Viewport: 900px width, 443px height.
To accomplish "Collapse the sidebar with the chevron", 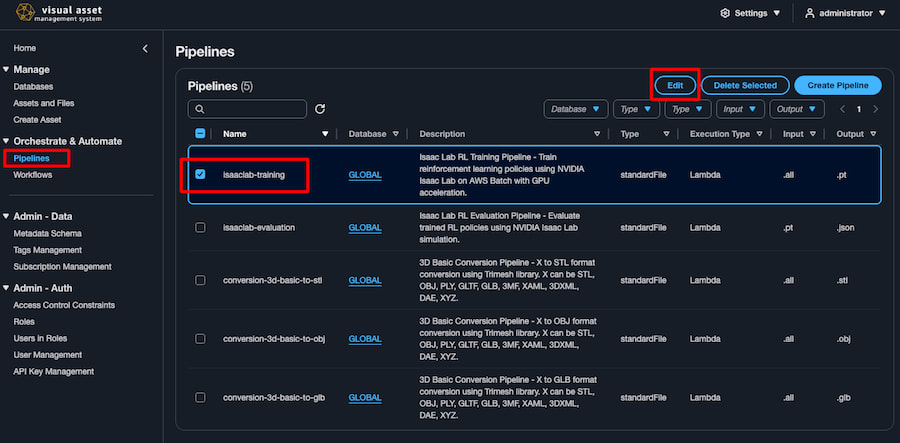I will (x=145, y=49).
